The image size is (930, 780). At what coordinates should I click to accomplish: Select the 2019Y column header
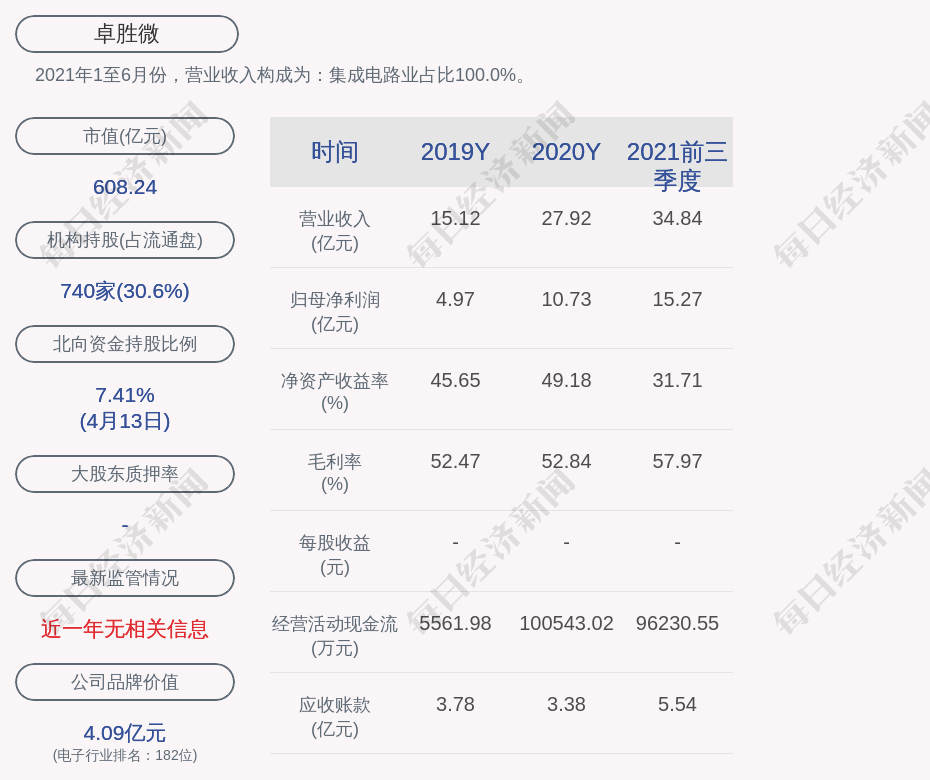tap(455, 152)
